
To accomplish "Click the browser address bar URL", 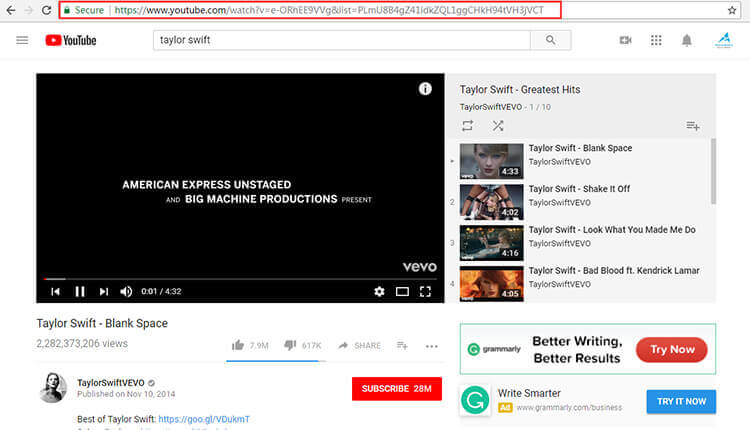I will click(329, 10).
